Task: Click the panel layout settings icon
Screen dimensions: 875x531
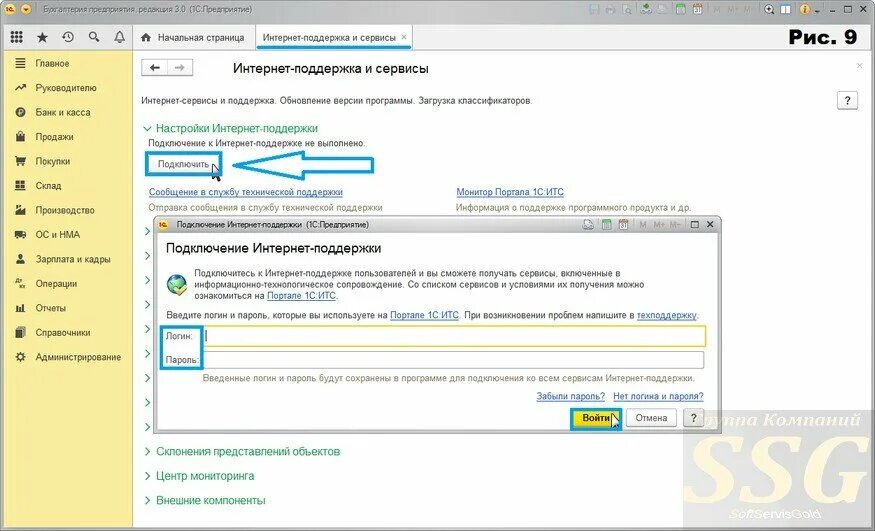Action: point(785,9)
